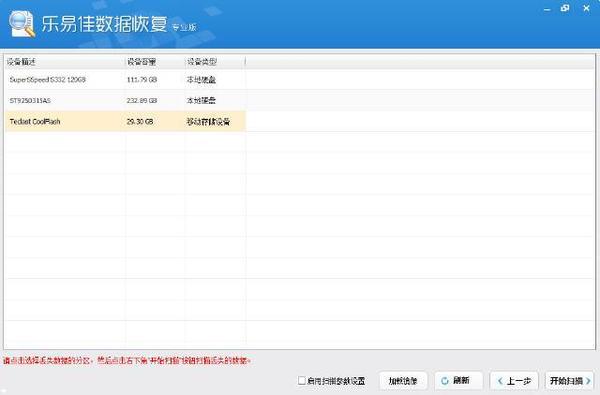
Task: Click the 乐易佳数据恢复 title text
Action: coord(104,24)
